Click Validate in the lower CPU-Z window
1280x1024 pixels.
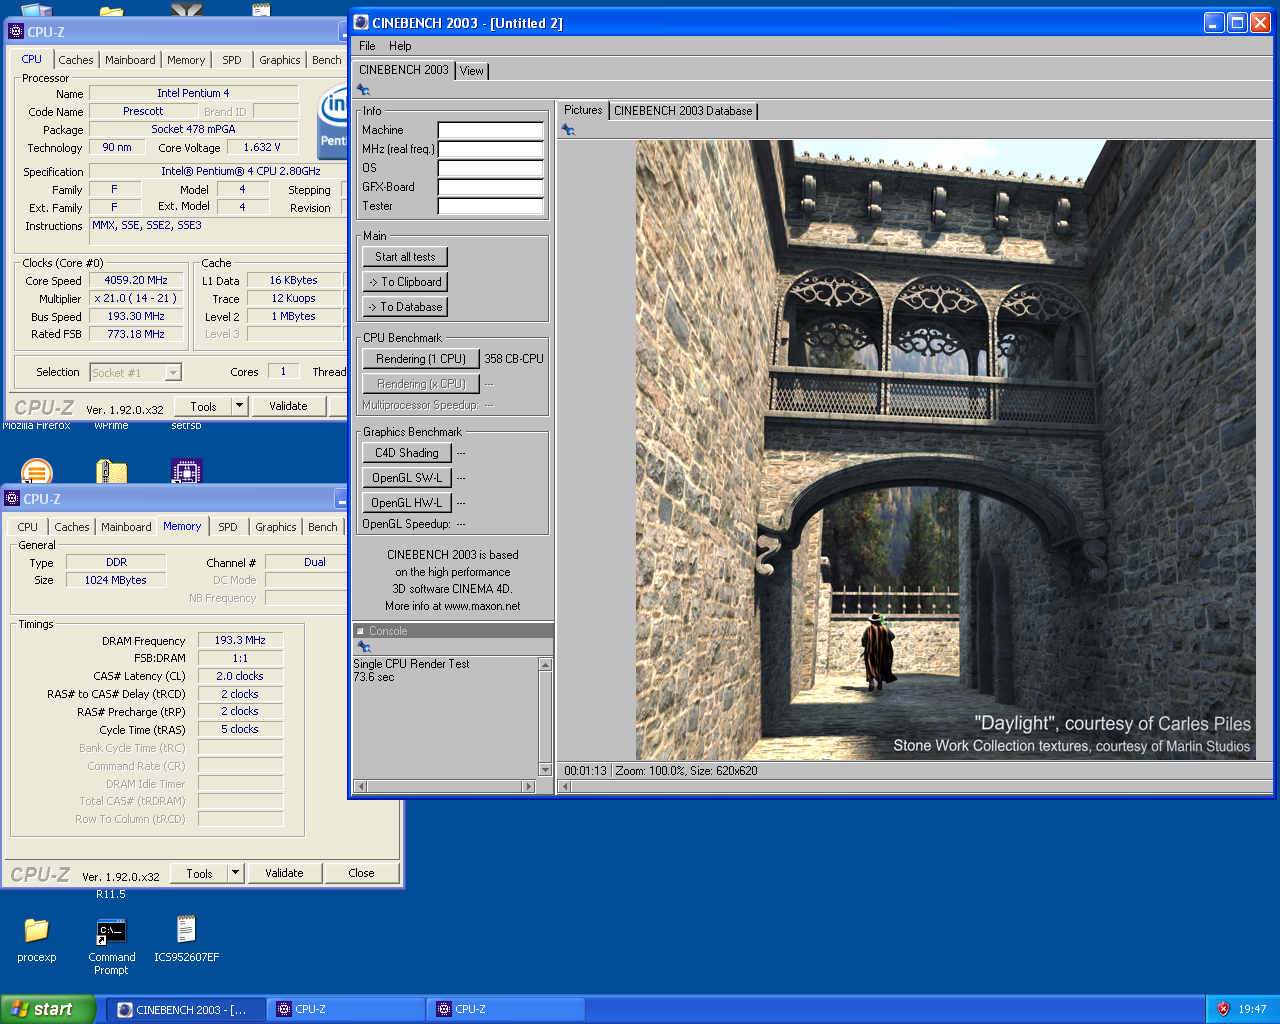tap(284, 873)
